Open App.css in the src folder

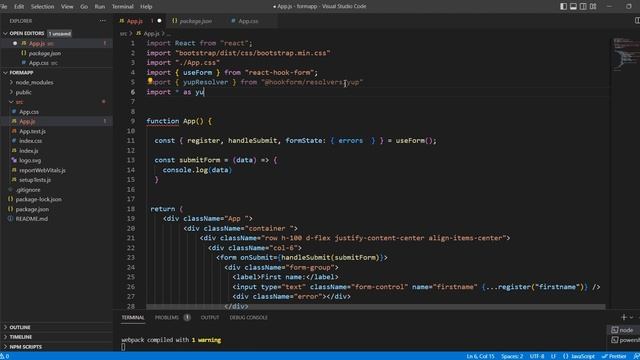point(29,111)
